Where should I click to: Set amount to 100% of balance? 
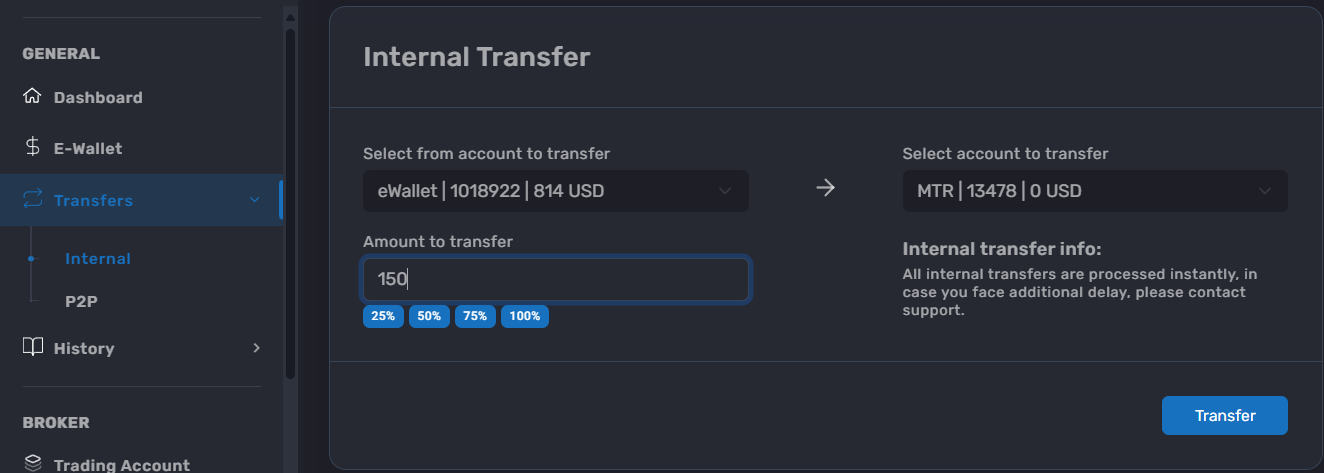(525, 316)
